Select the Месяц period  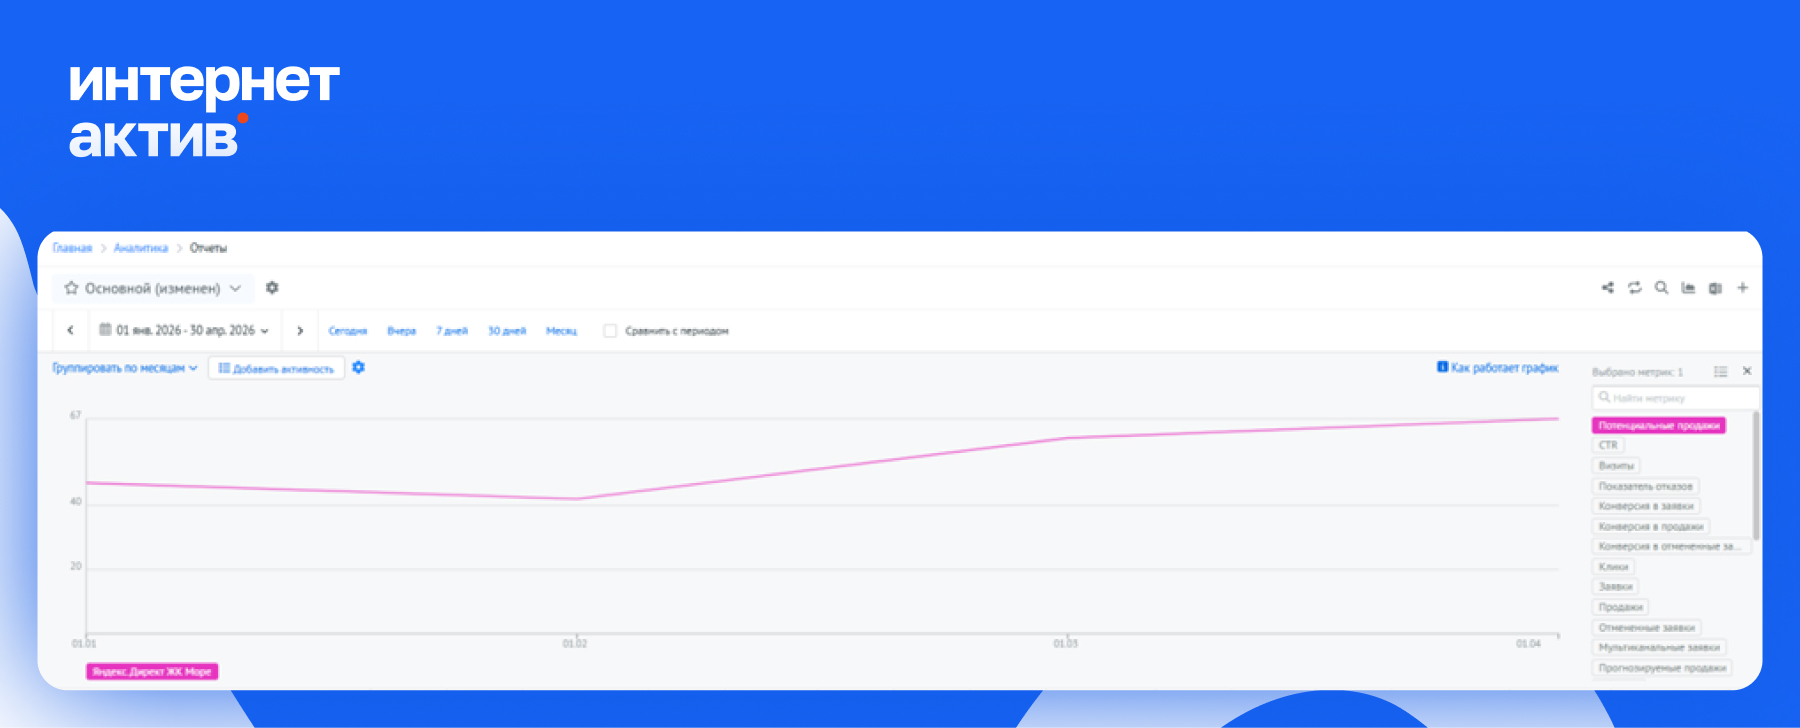click(x=561, y=331)
